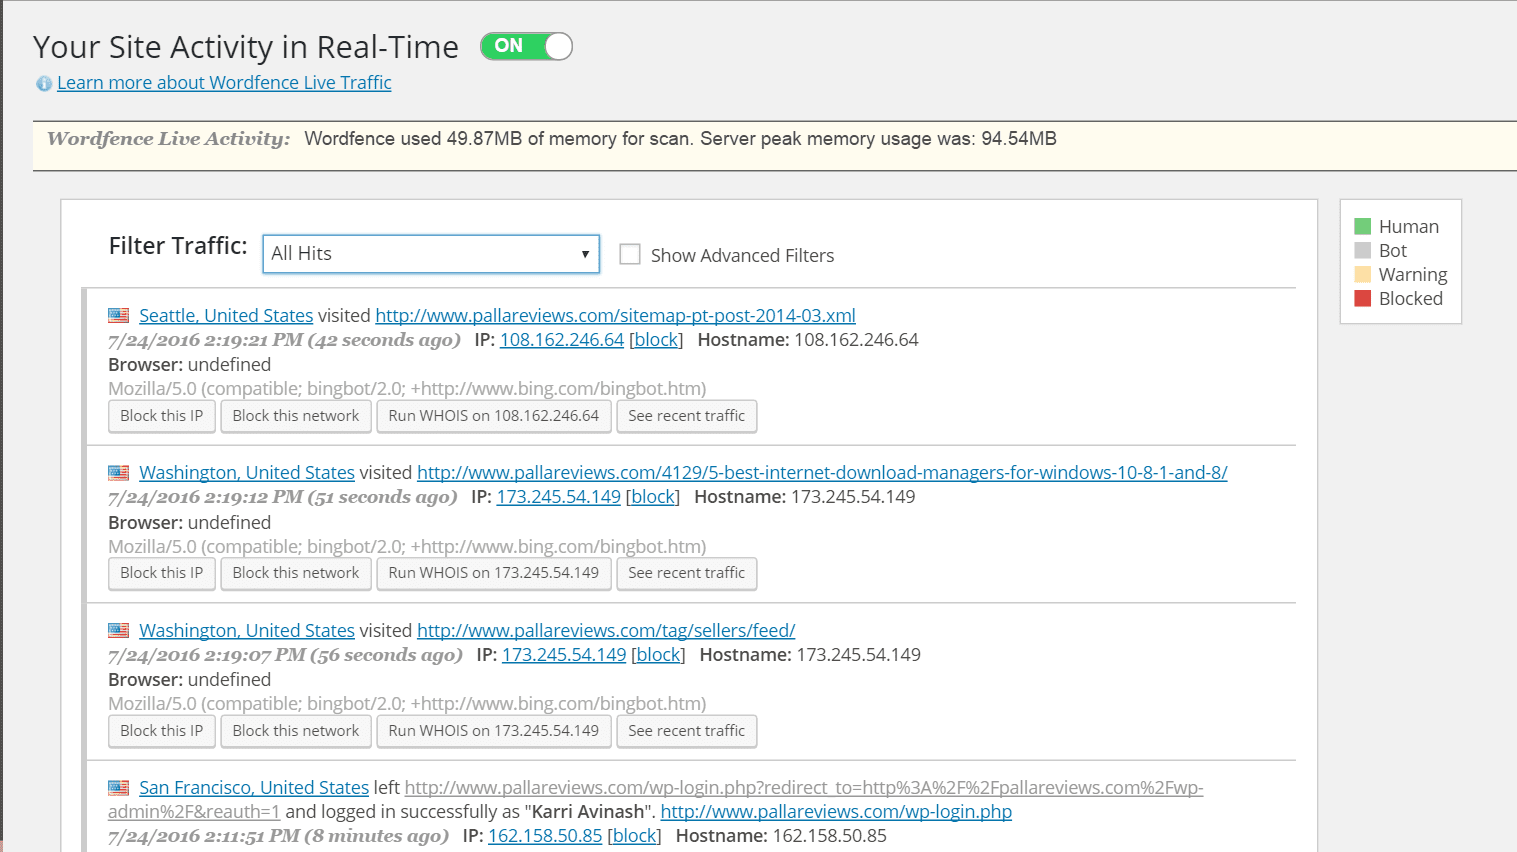Open San Francisco, United States link
This screenshot has height=852, width=1517.
(254, 788)
